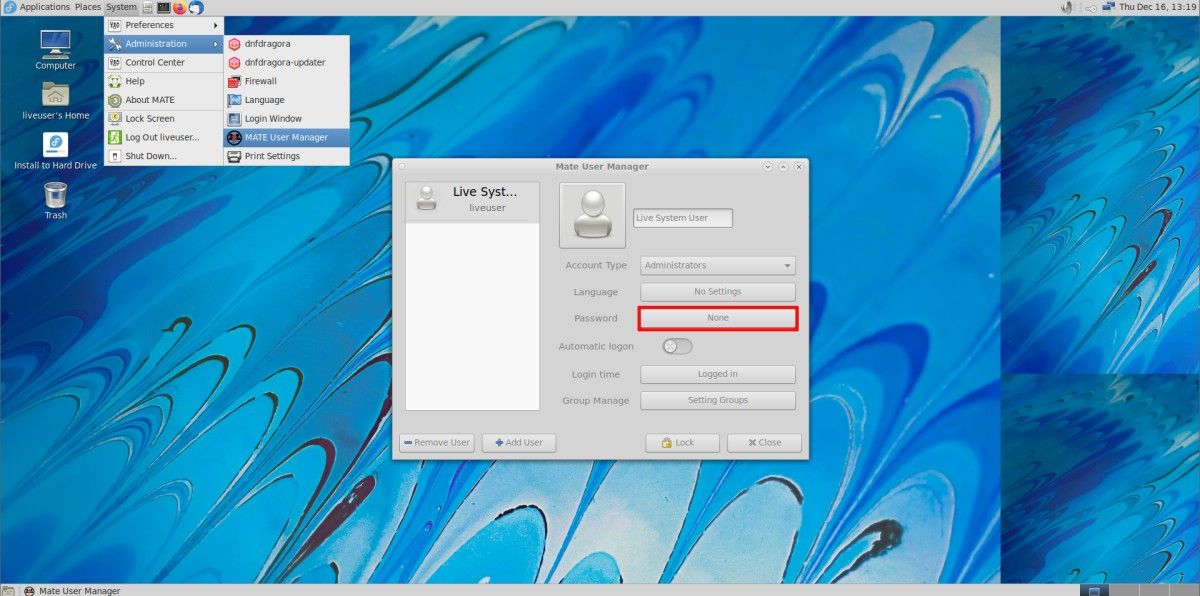
Task: Click the Add User button
Action: click(518, 442)
